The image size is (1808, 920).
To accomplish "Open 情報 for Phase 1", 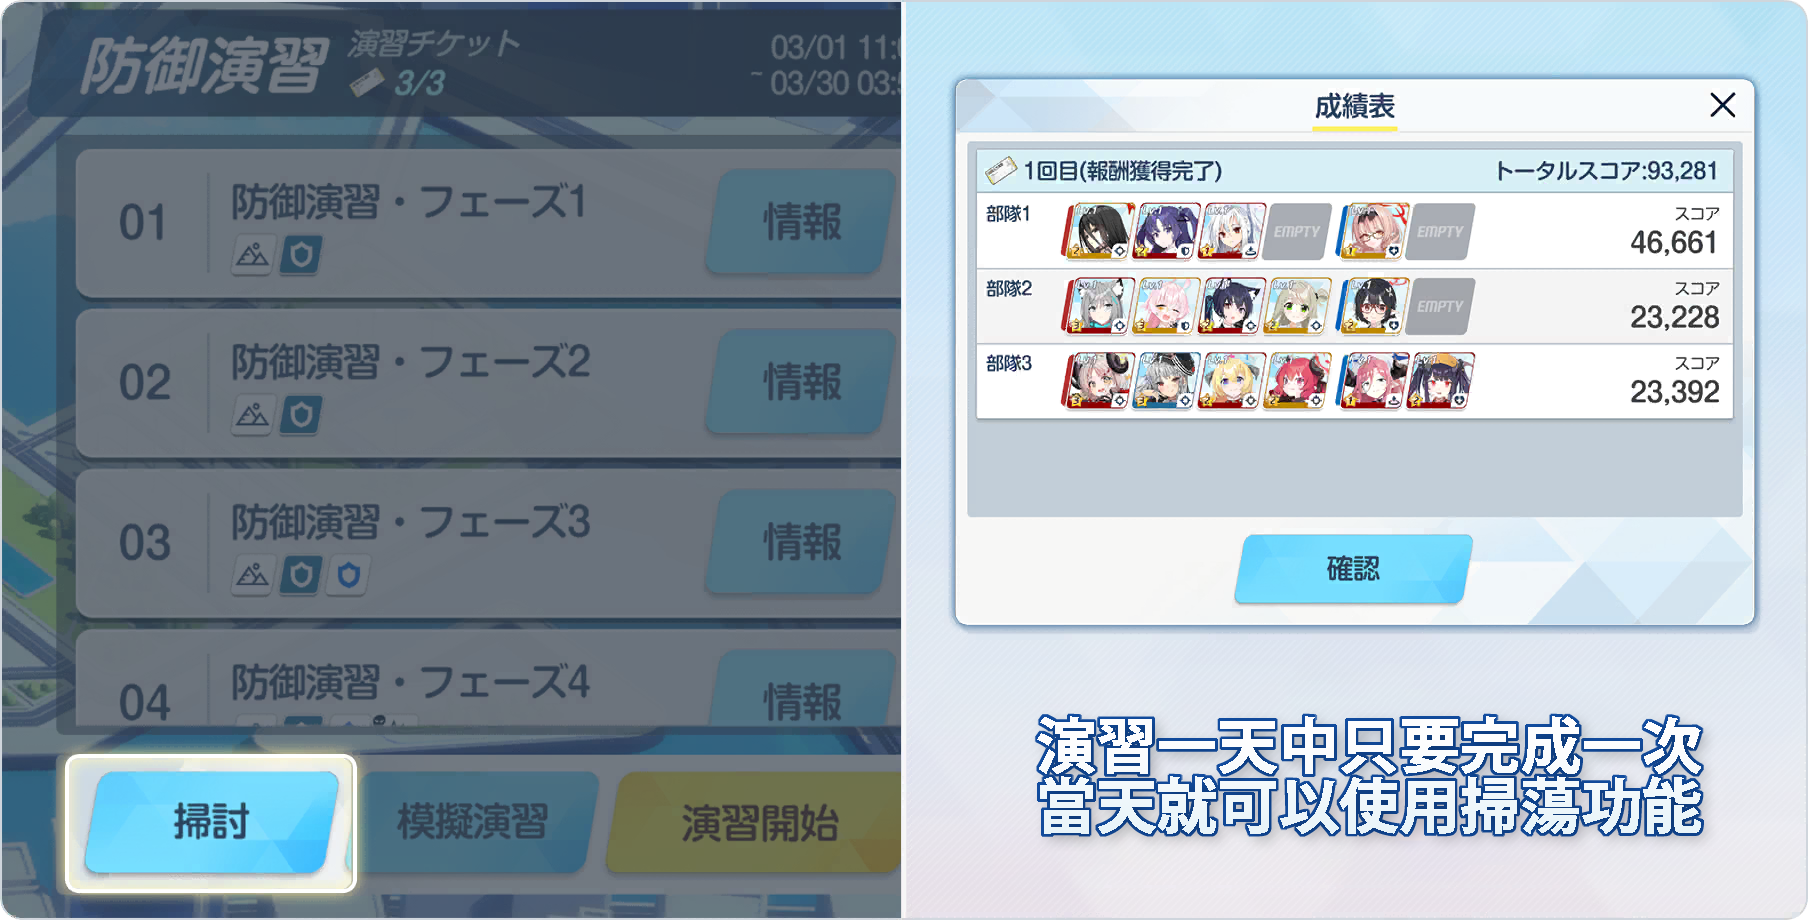I will point(802,222).
